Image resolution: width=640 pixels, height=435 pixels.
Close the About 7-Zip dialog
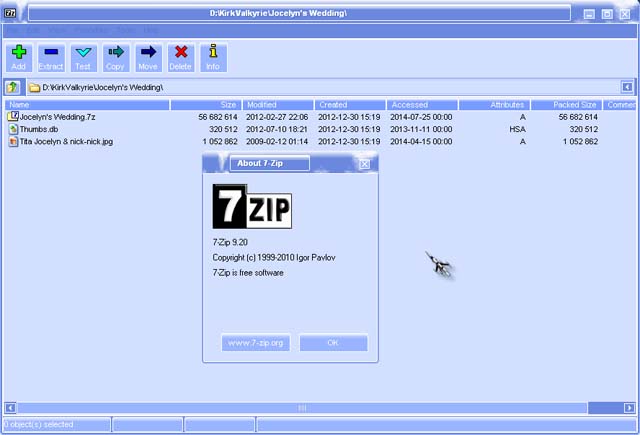point(364,164)
